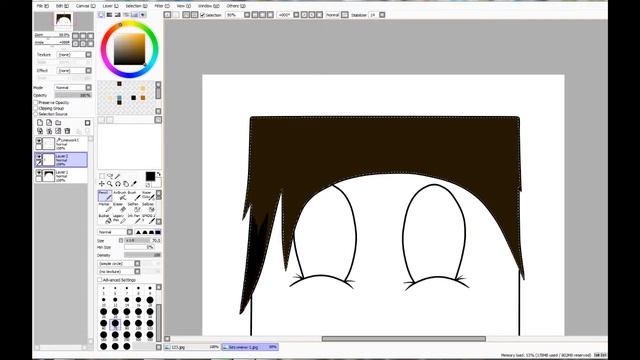Screen dimensions: 640x360
Task: Show the color wheel panel
Action: click(101, 15)
